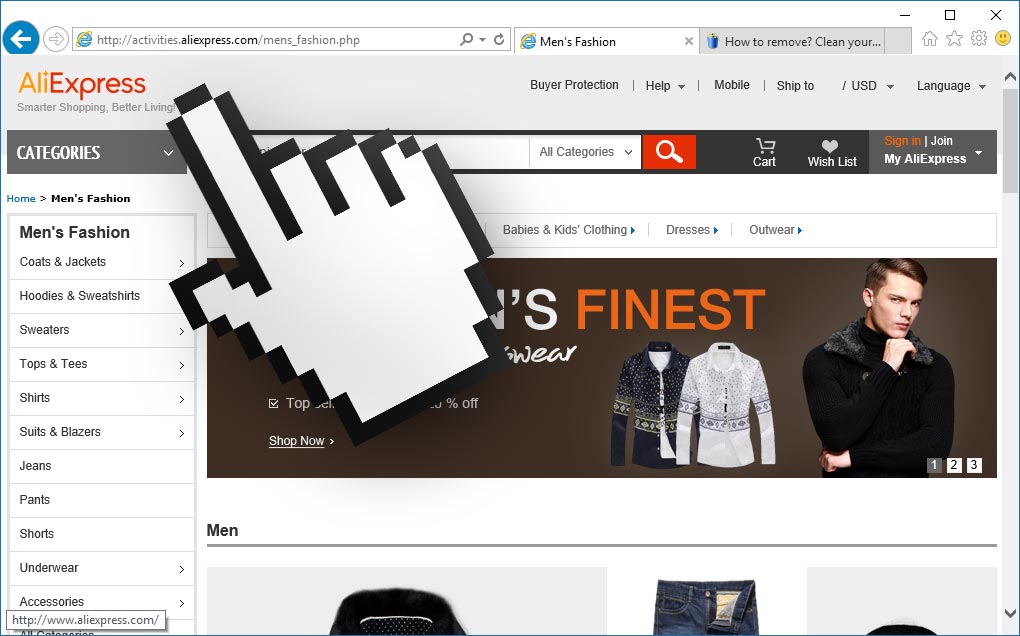Open a new blank tab button

click(x=898, y=42)
